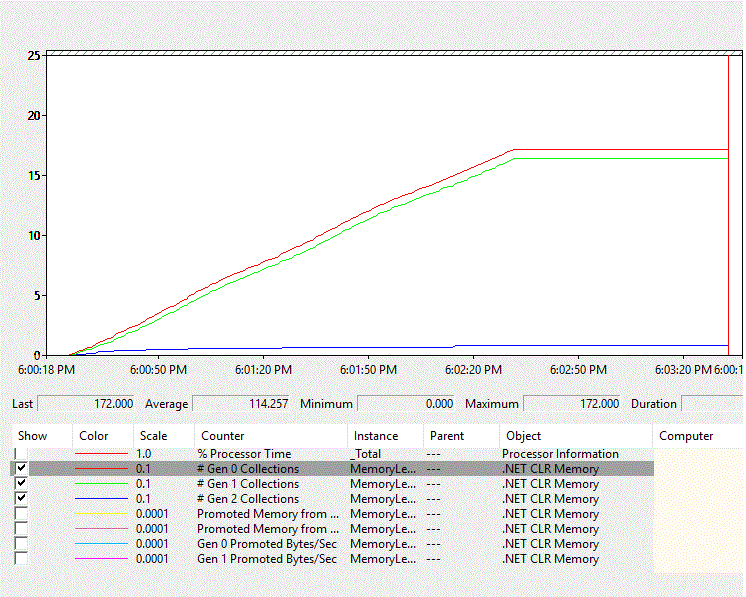This screenshot has height=597, width=746.
Task: Tick the checkbox beside the pink Promoted Memory row
Action: (x=21, y=528)
